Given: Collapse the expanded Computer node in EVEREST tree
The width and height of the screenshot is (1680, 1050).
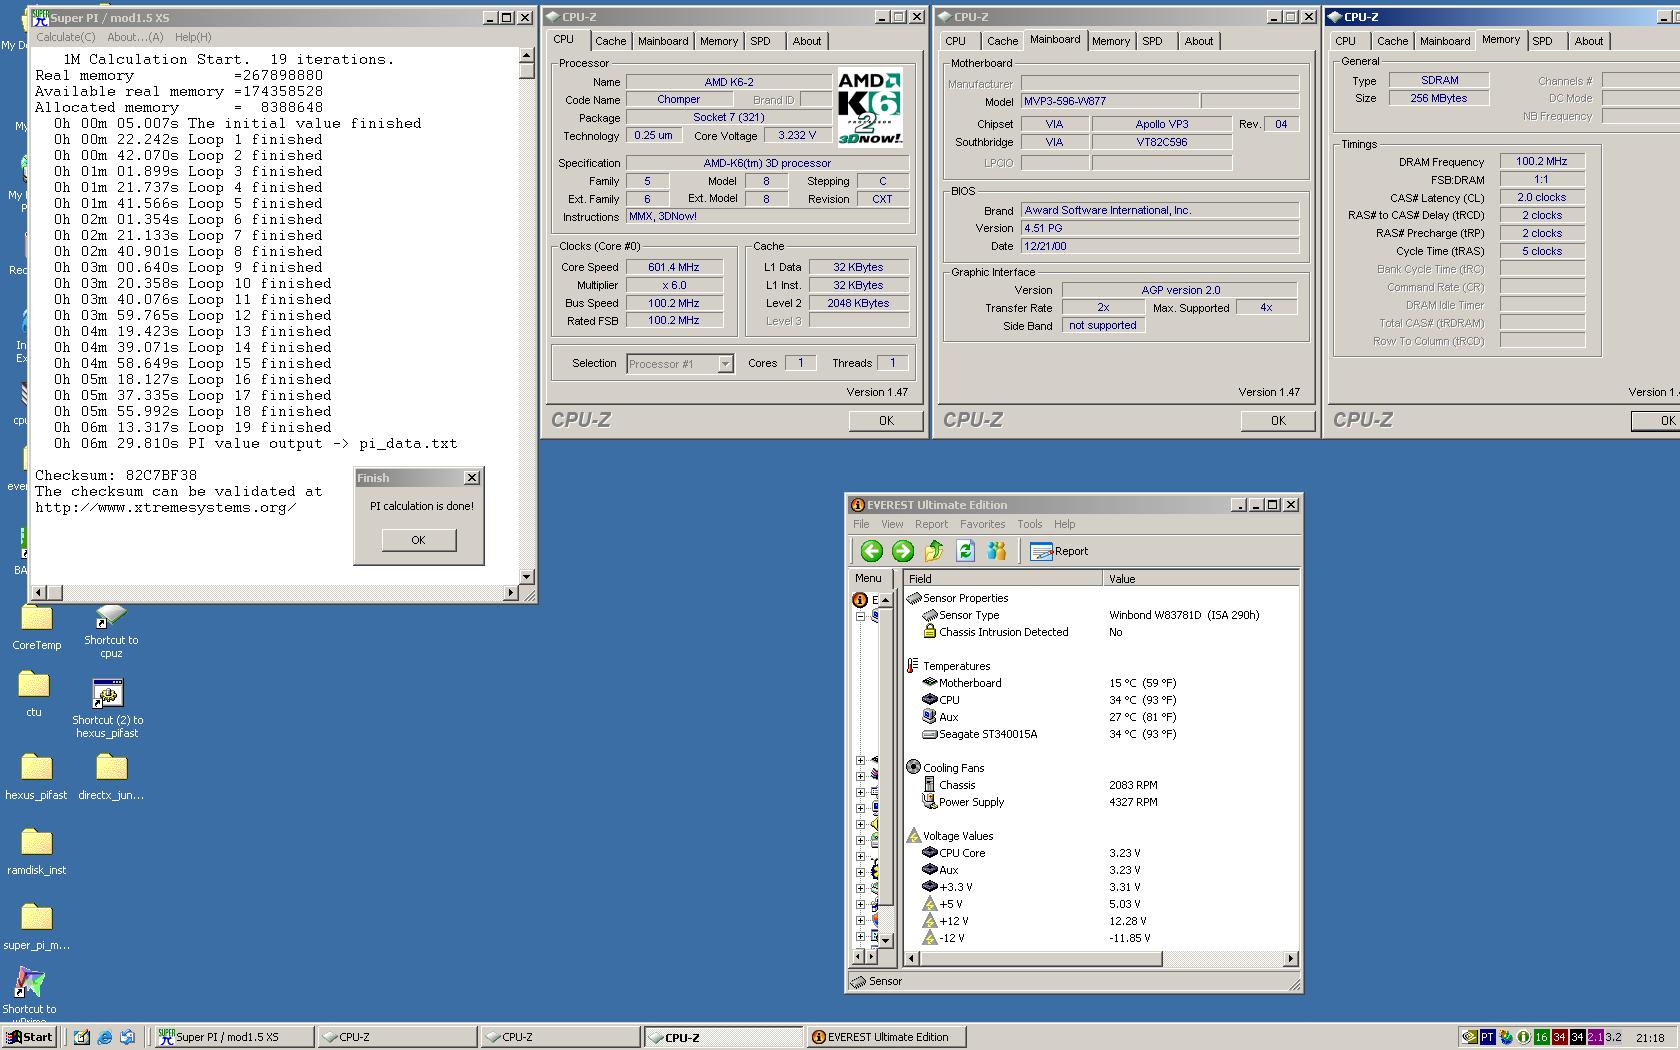Looking at the screenshot, I should tap(860, 616).
